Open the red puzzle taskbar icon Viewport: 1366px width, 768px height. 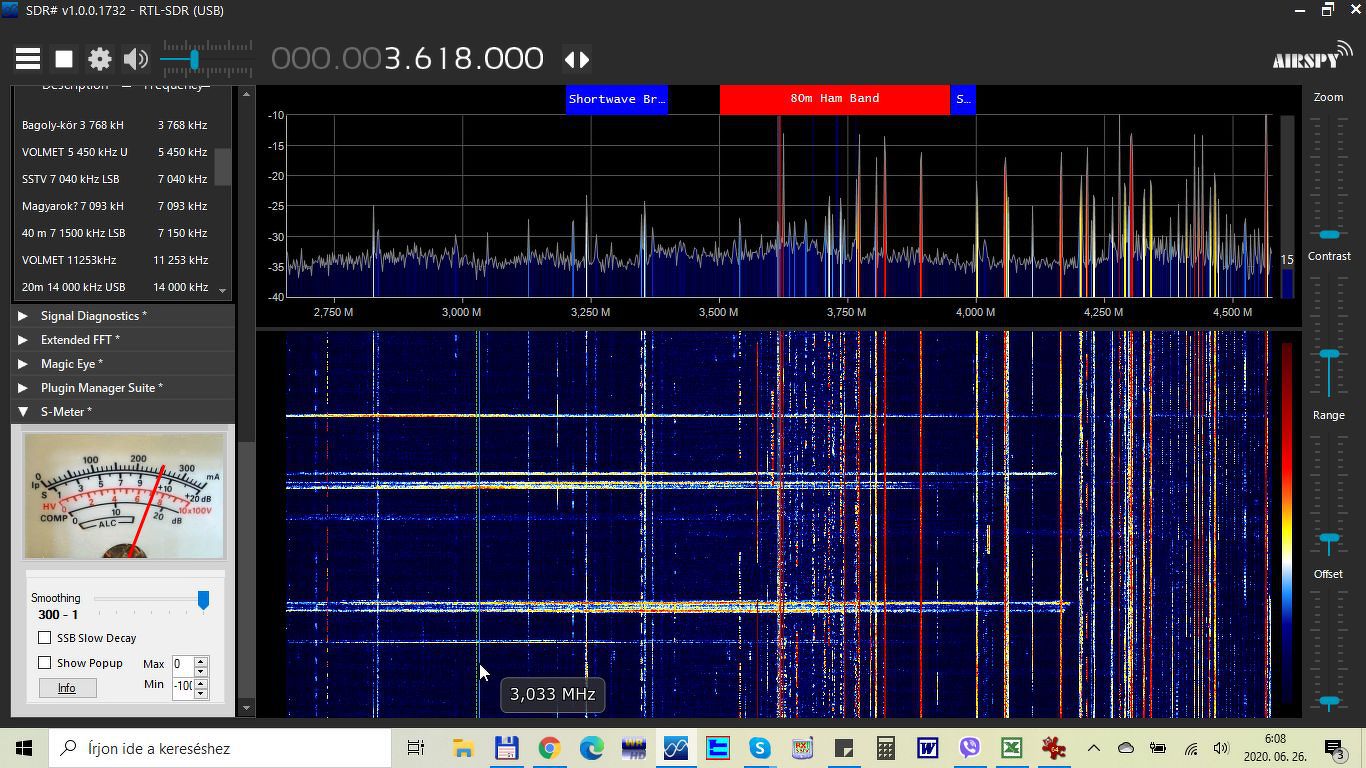click(x=1053, y=748)
